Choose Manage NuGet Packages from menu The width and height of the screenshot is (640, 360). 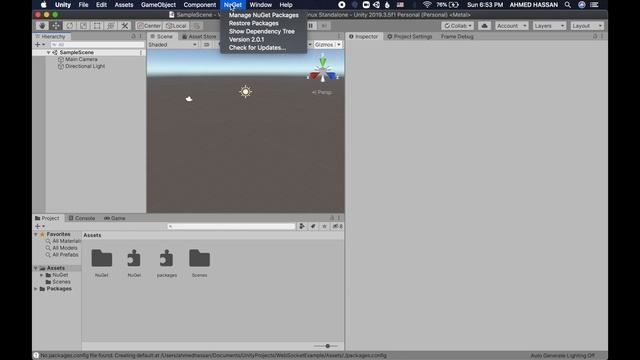(x=264, y=15)
